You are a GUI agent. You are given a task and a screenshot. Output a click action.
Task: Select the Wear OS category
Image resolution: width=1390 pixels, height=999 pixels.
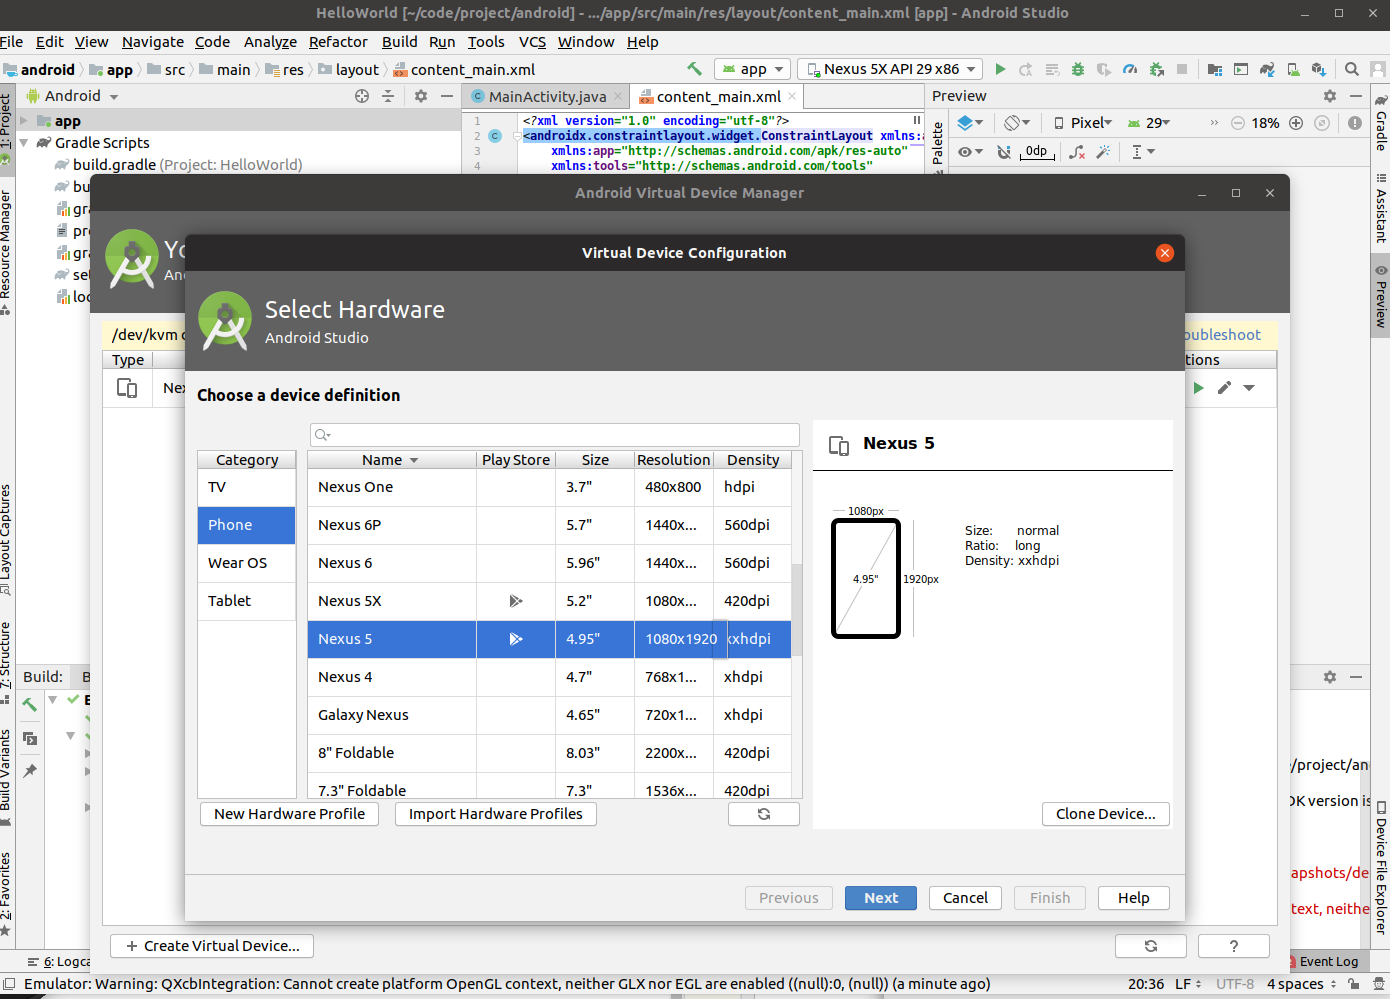pyautogui.click(x=246, y=563)
